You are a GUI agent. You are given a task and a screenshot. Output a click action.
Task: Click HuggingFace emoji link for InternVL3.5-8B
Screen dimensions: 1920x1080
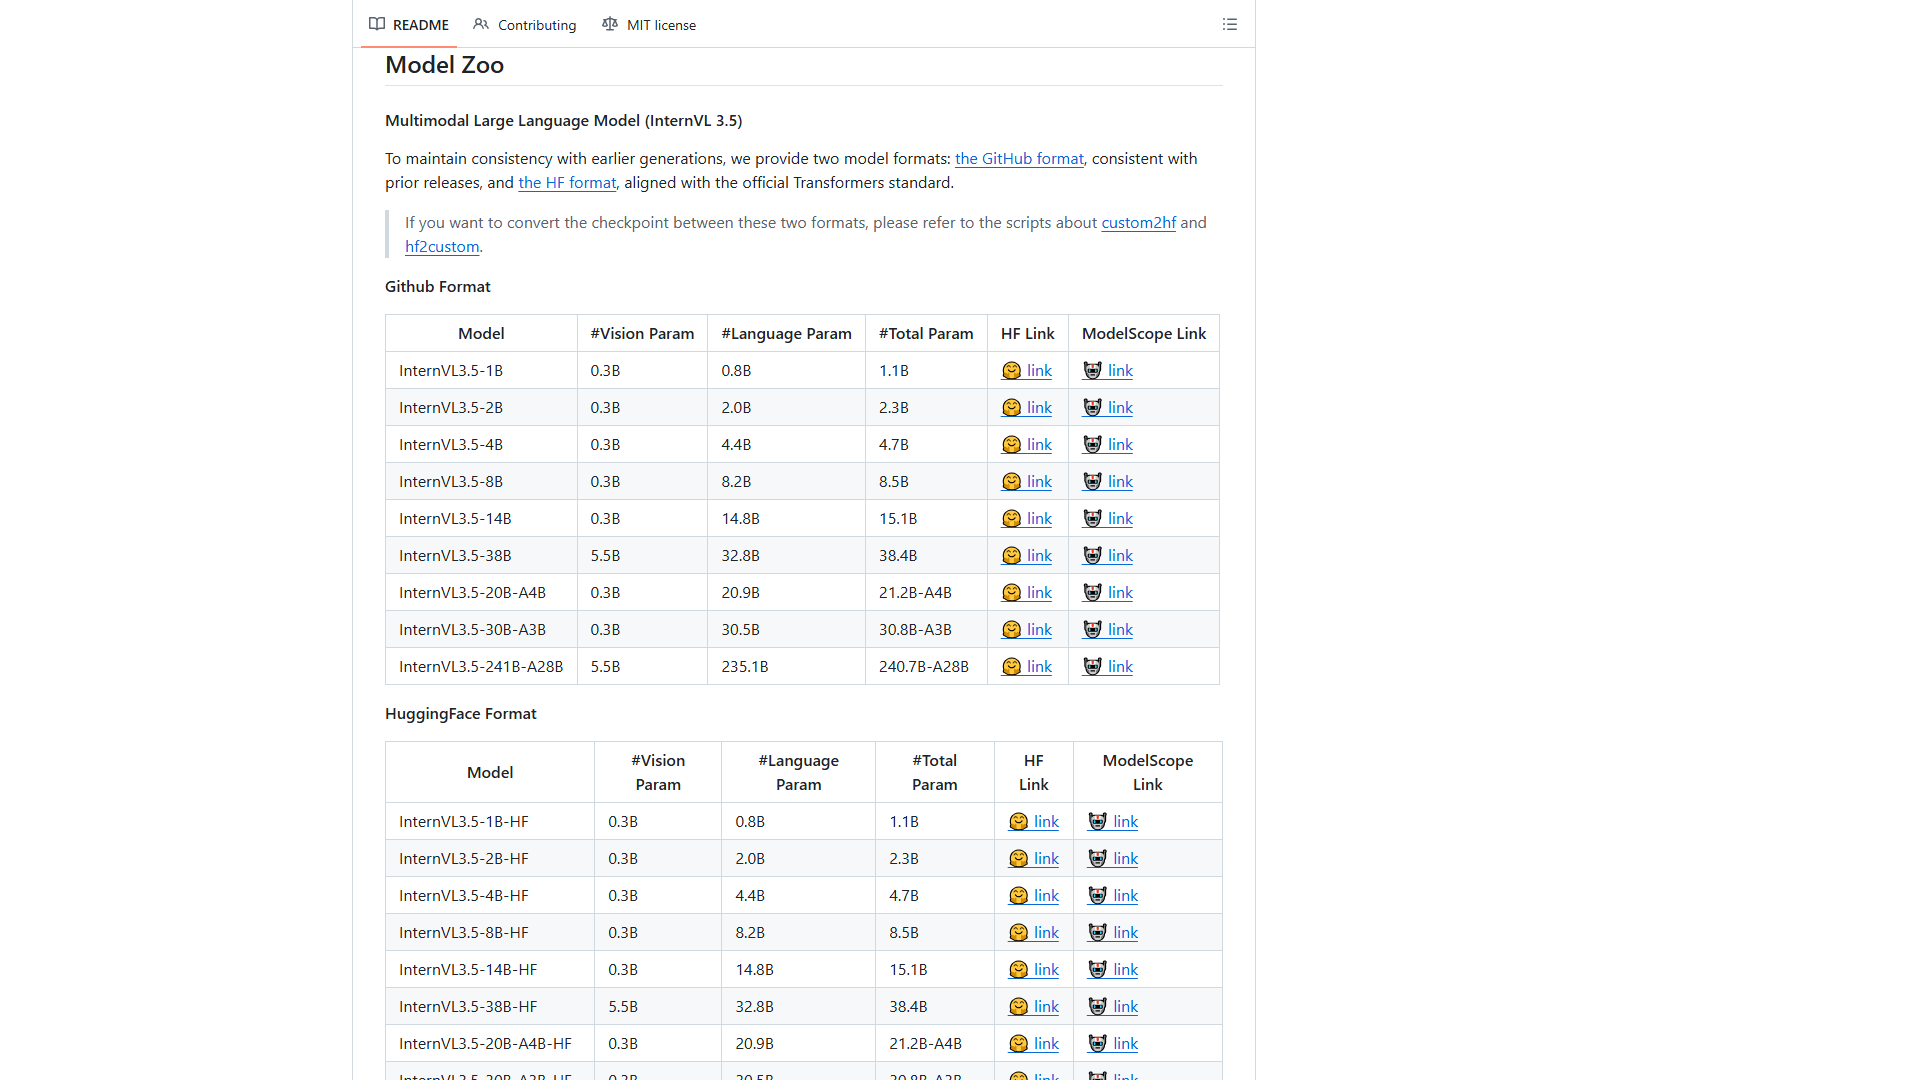(1027, 481)
